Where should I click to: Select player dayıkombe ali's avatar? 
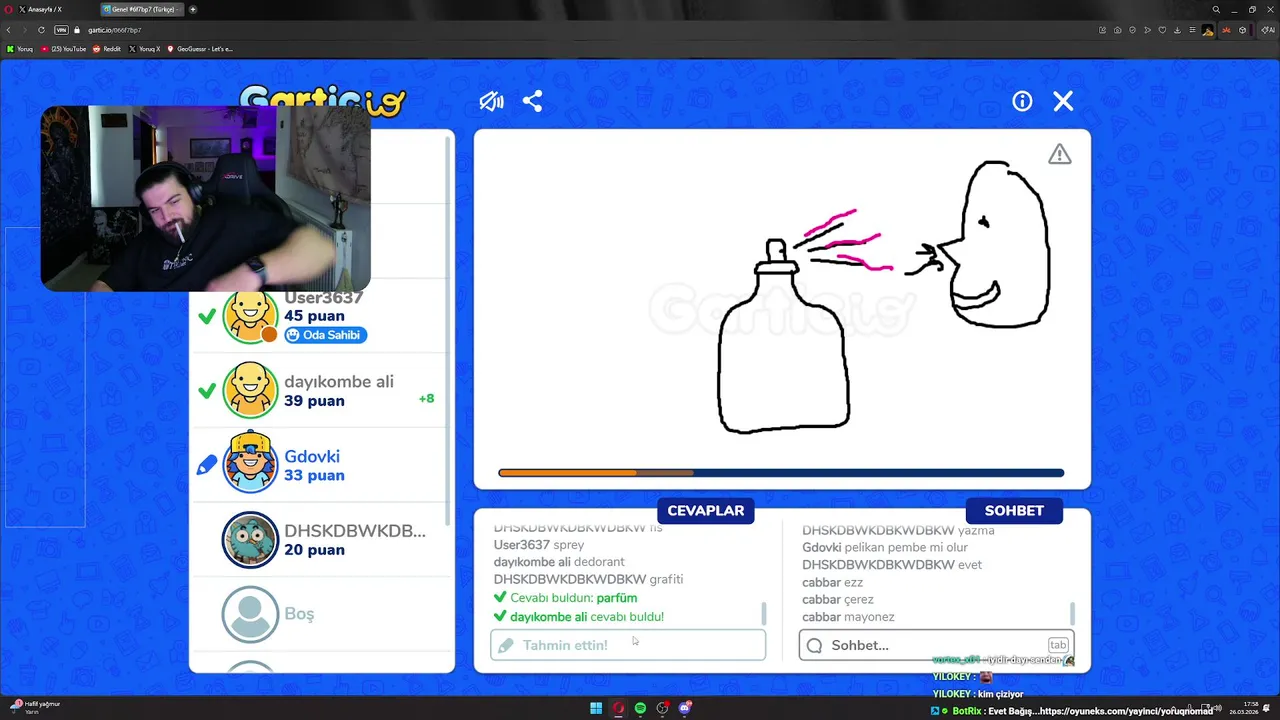249,390
